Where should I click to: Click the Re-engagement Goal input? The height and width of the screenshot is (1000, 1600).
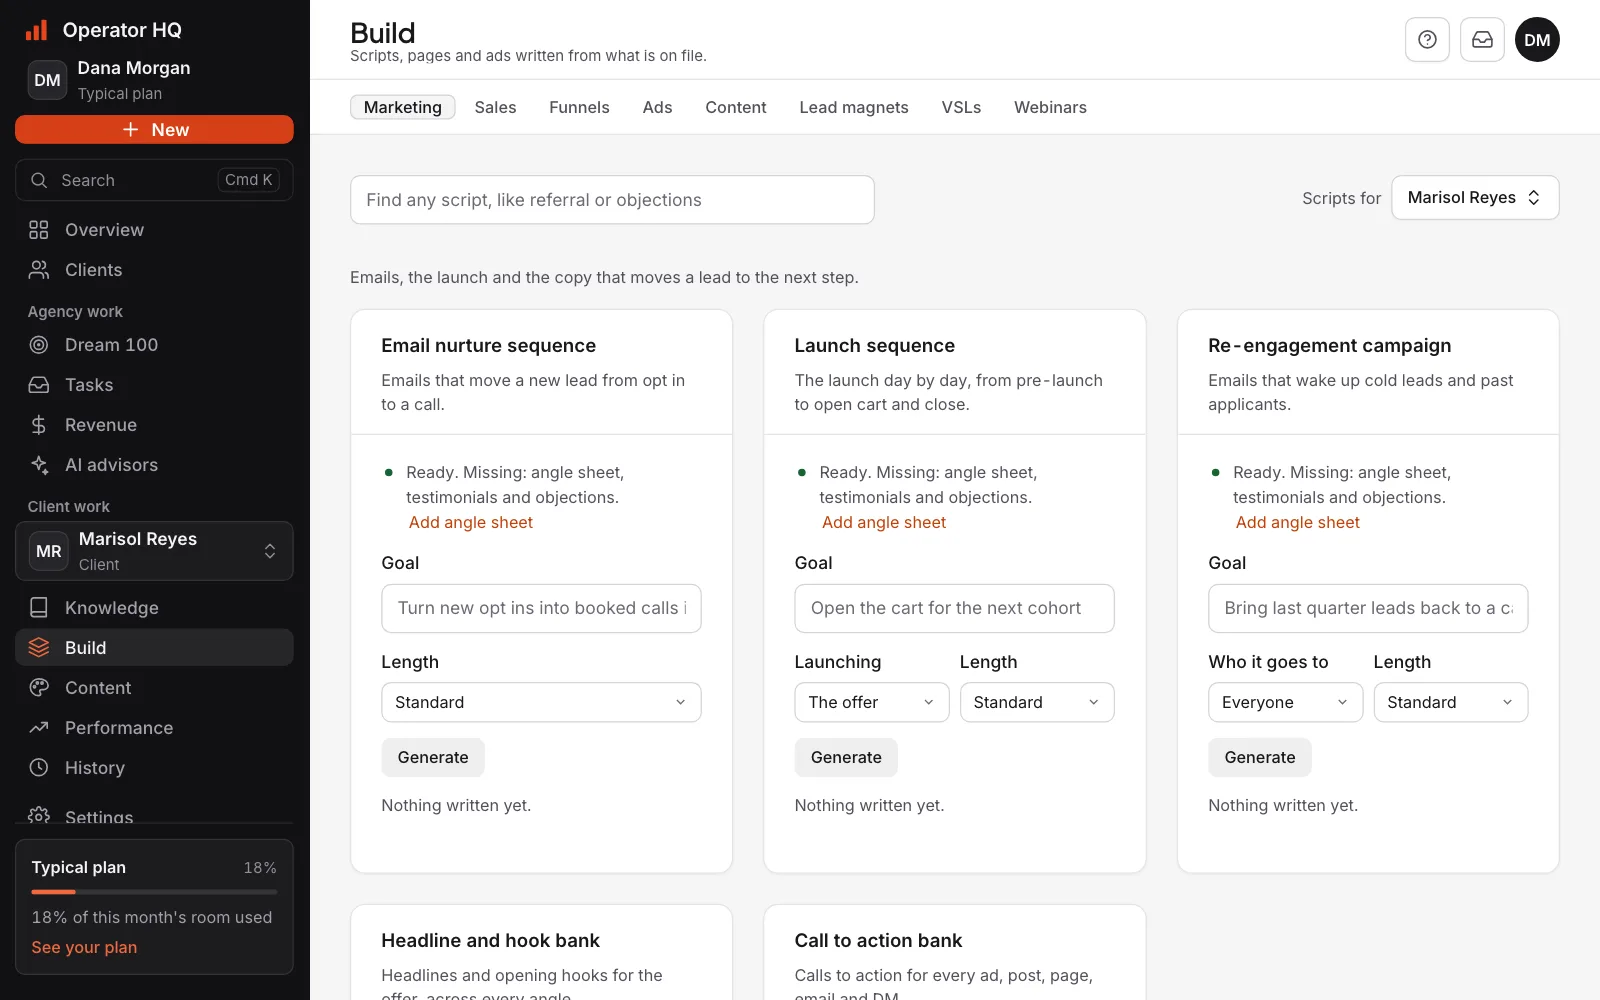point(1368,608)
